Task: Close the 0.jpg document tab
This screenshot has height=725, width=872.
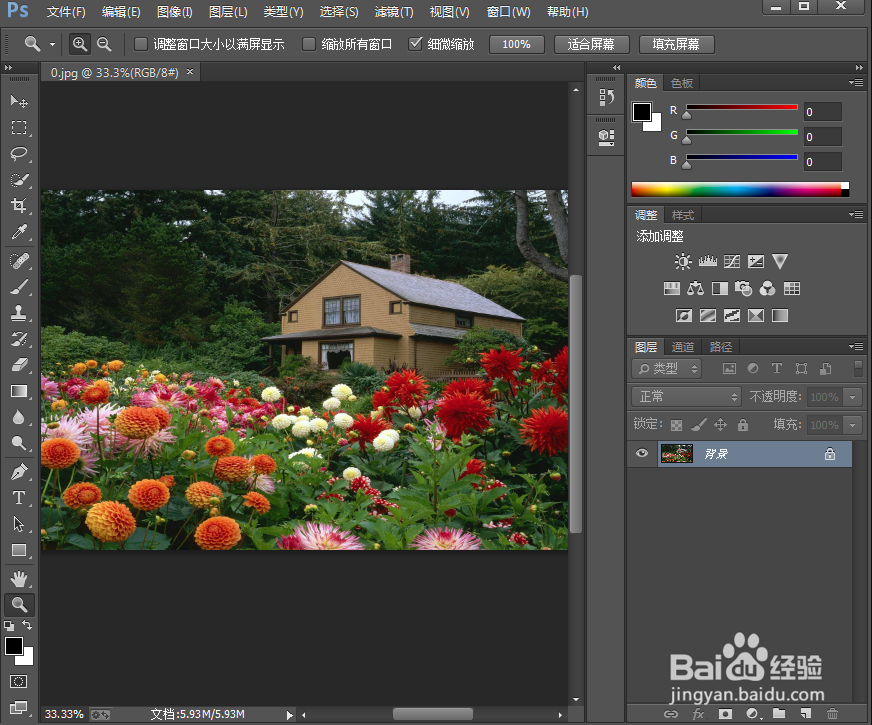Action: tap(190, 72)
